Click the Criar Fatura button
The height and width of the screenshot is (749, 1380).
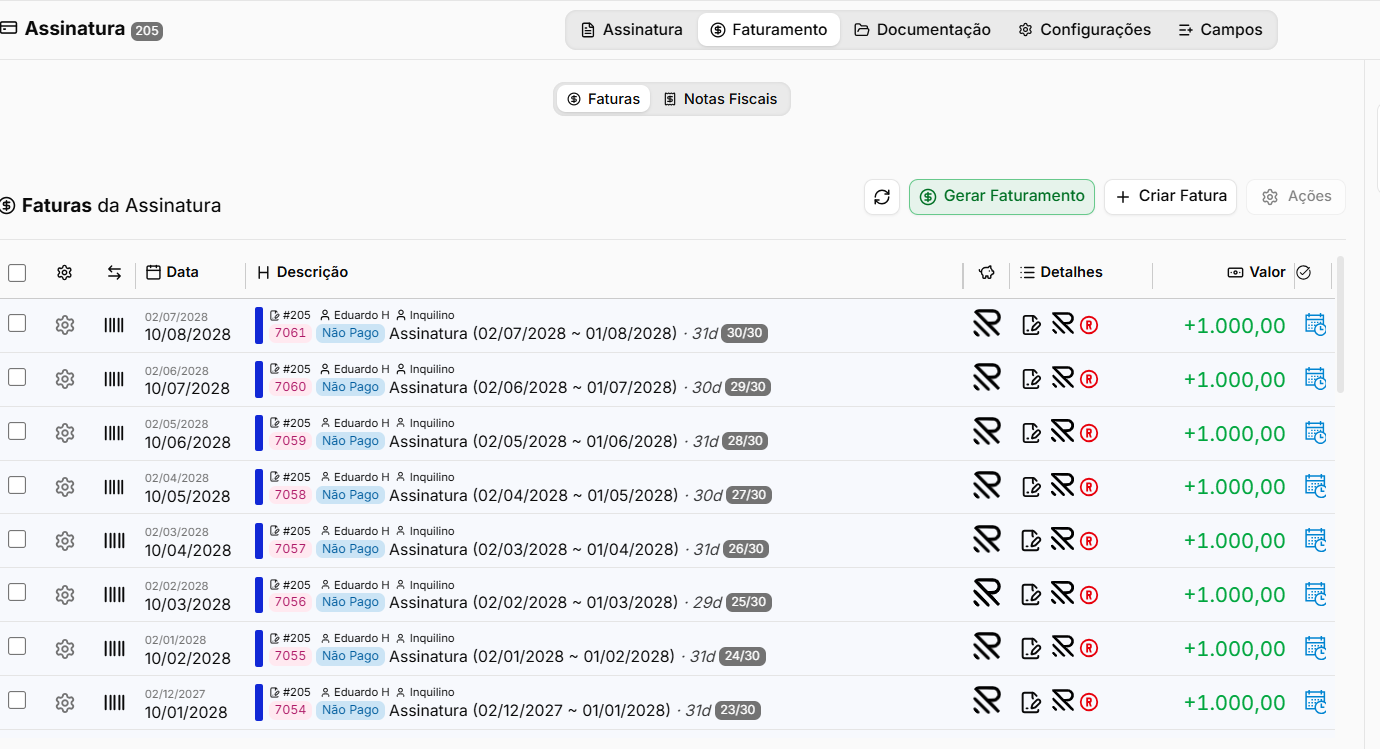1170,197
